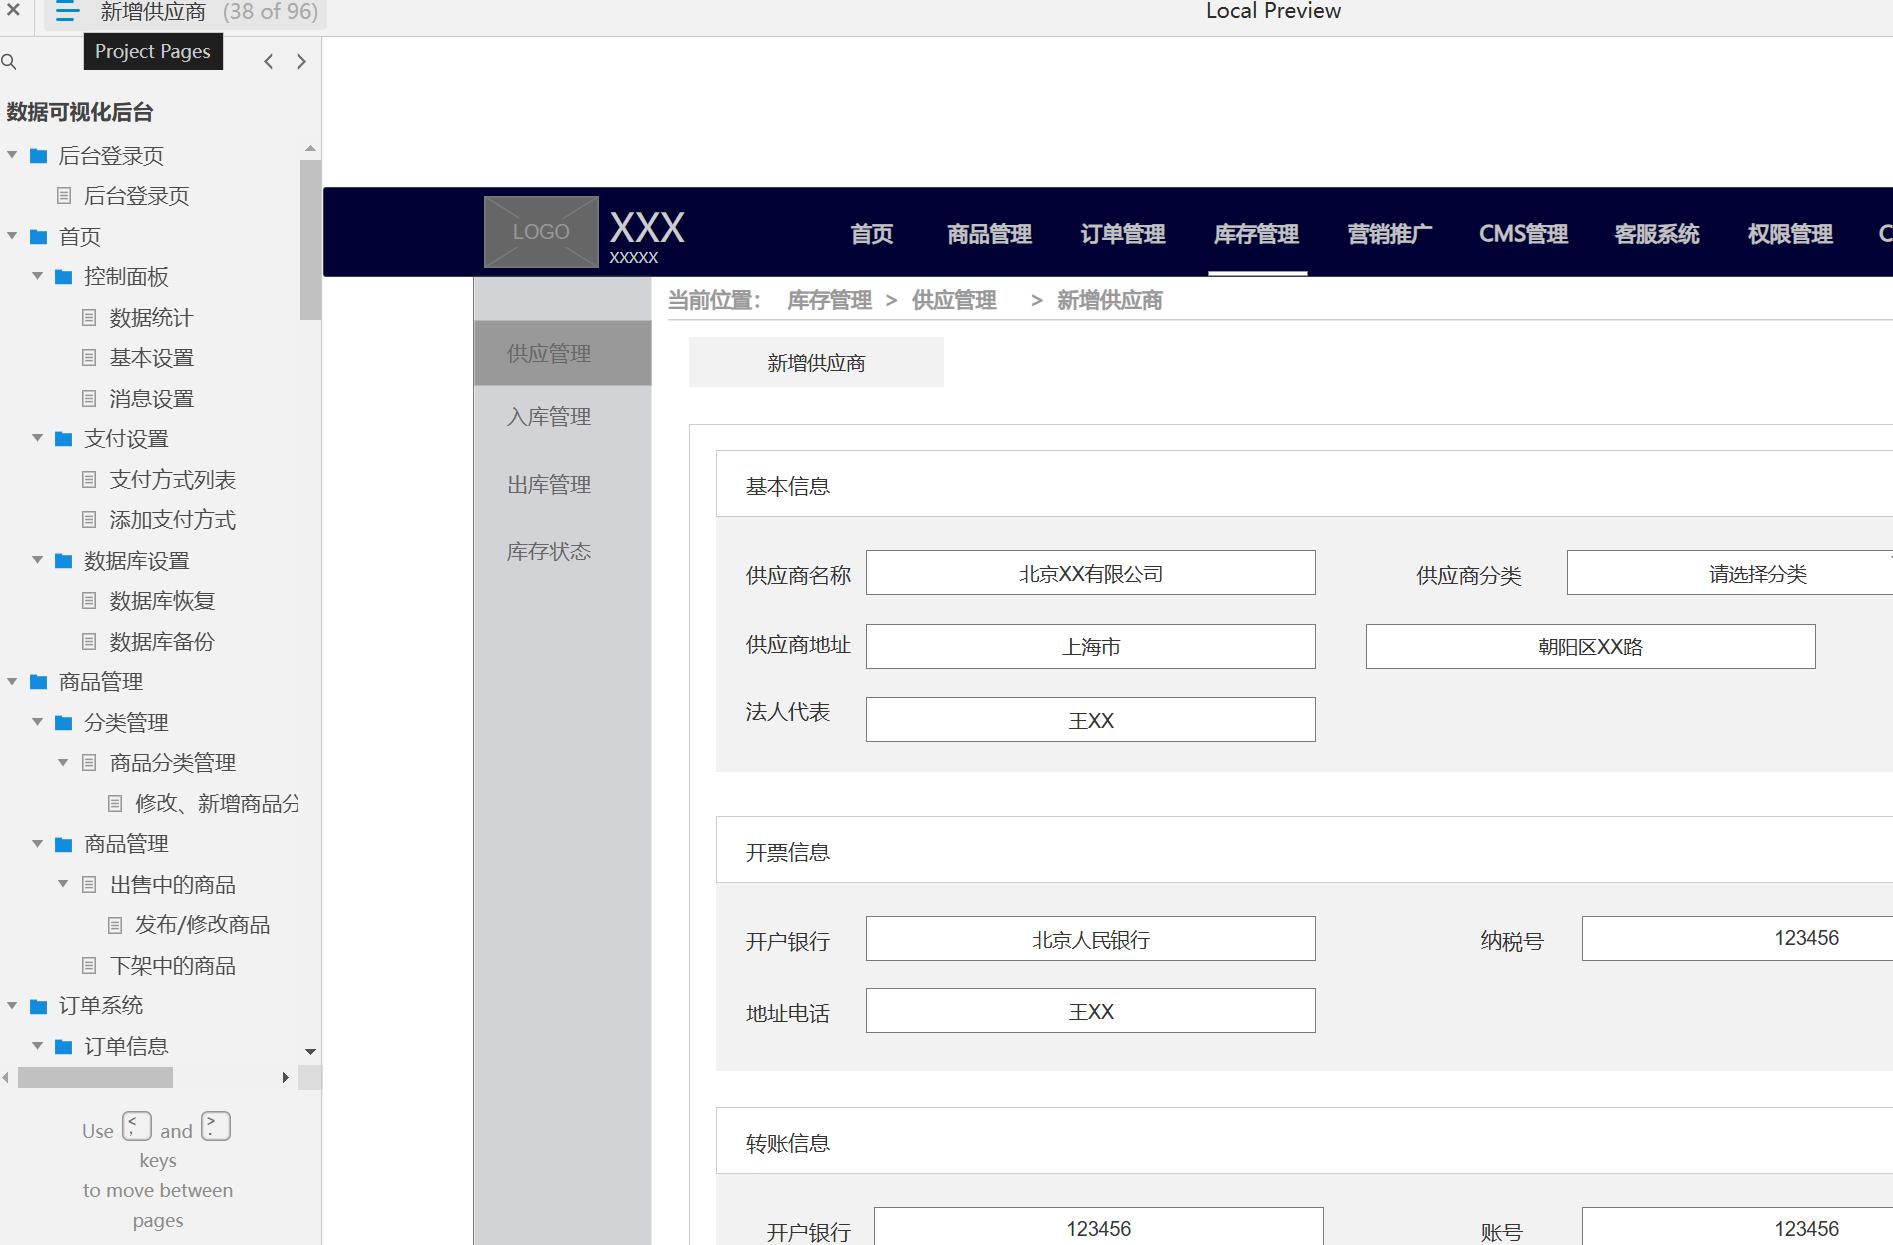Click the 新增供应商 button
Viewport: 1893px width, 1245px height.
[816, 362]
